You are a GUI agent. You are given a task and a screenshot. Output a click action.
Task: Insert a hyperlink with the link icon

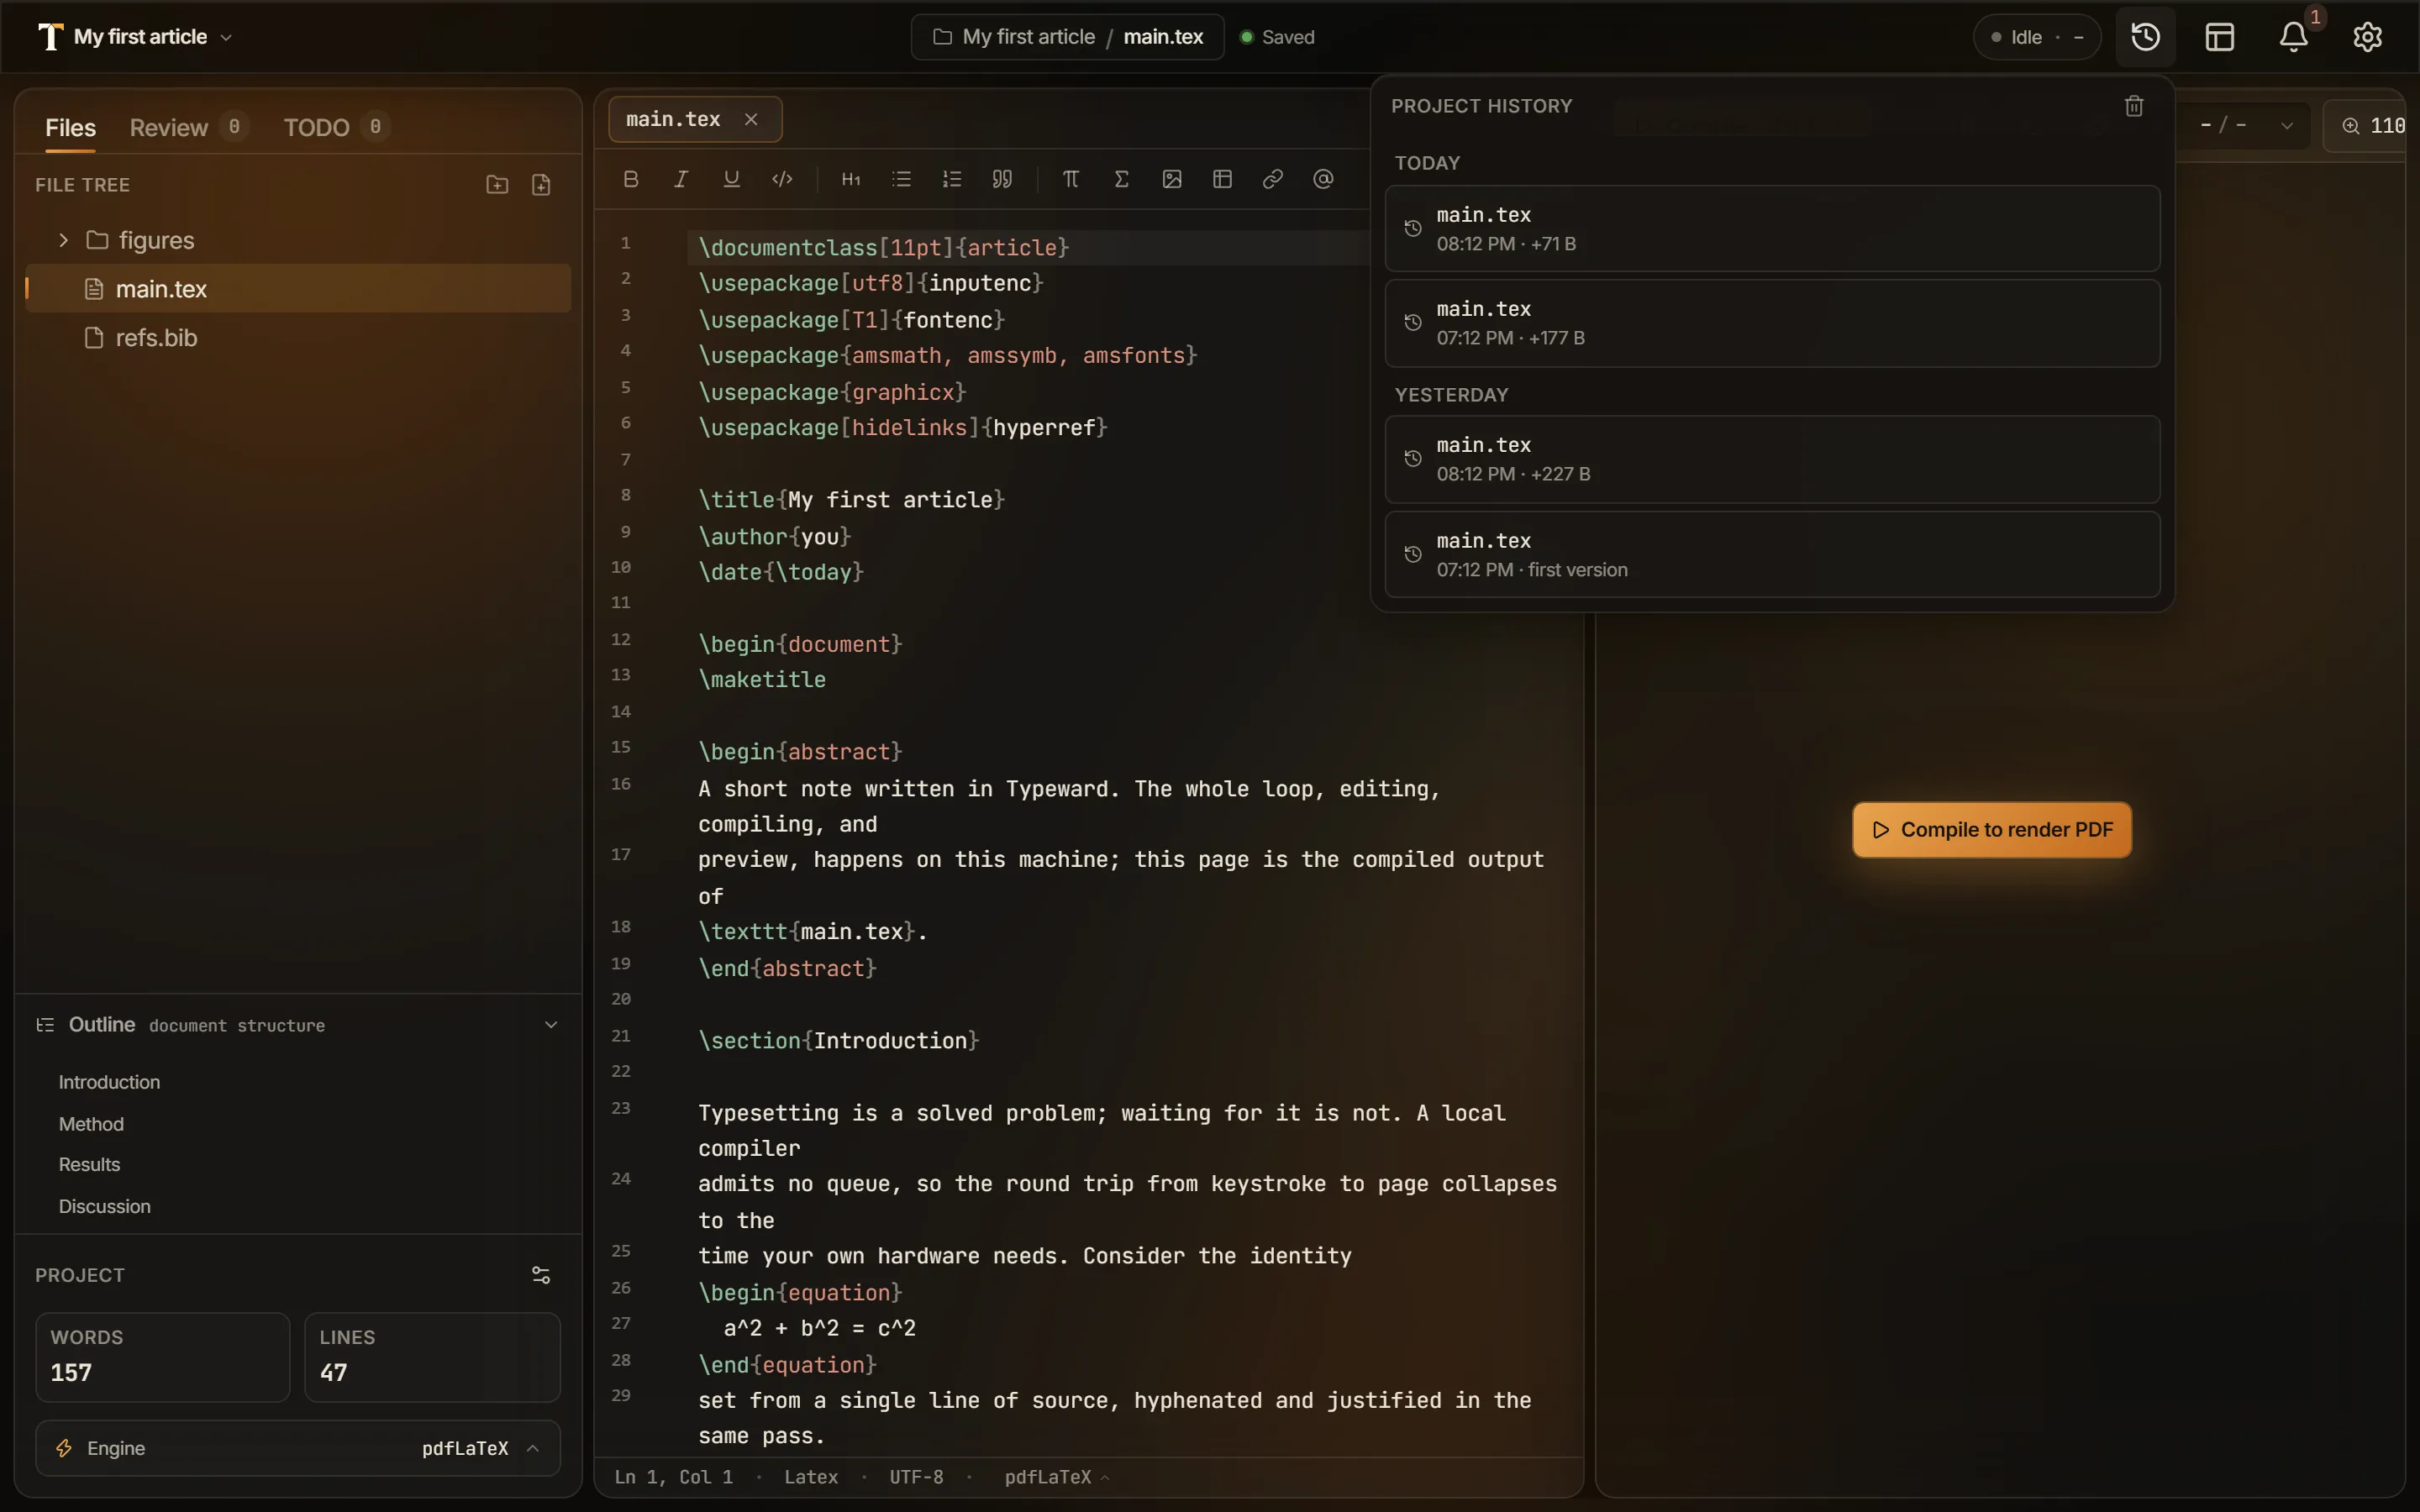[1272, 179]
